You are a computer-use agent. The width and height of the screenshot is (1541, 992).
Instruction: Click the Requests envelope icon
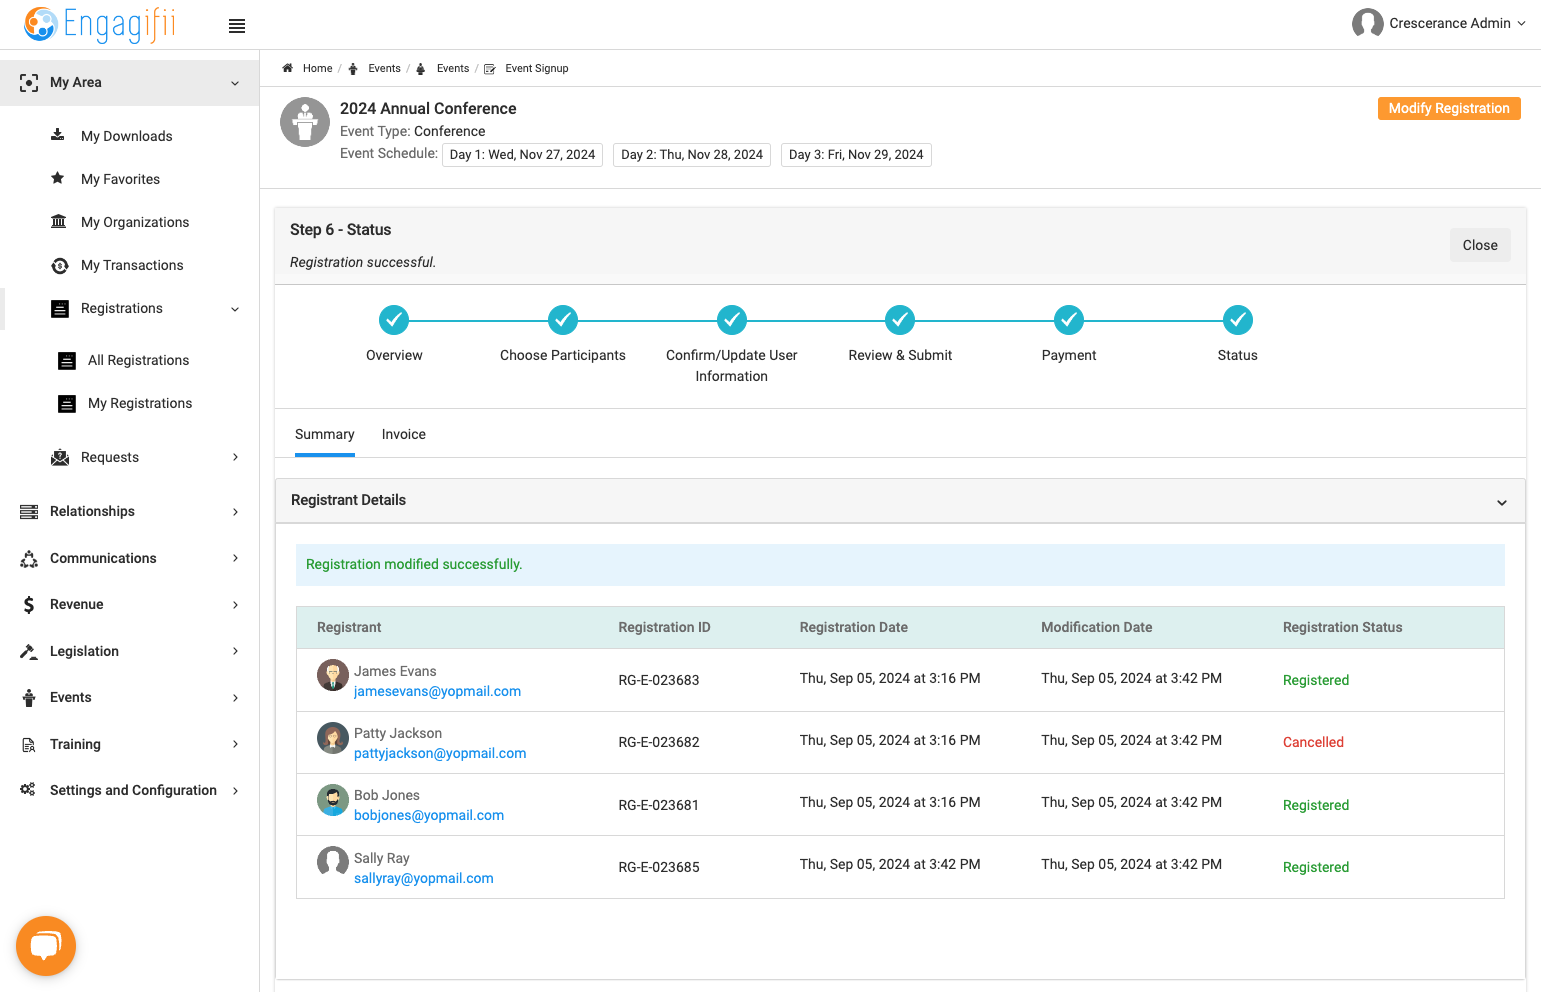[60, 457]
